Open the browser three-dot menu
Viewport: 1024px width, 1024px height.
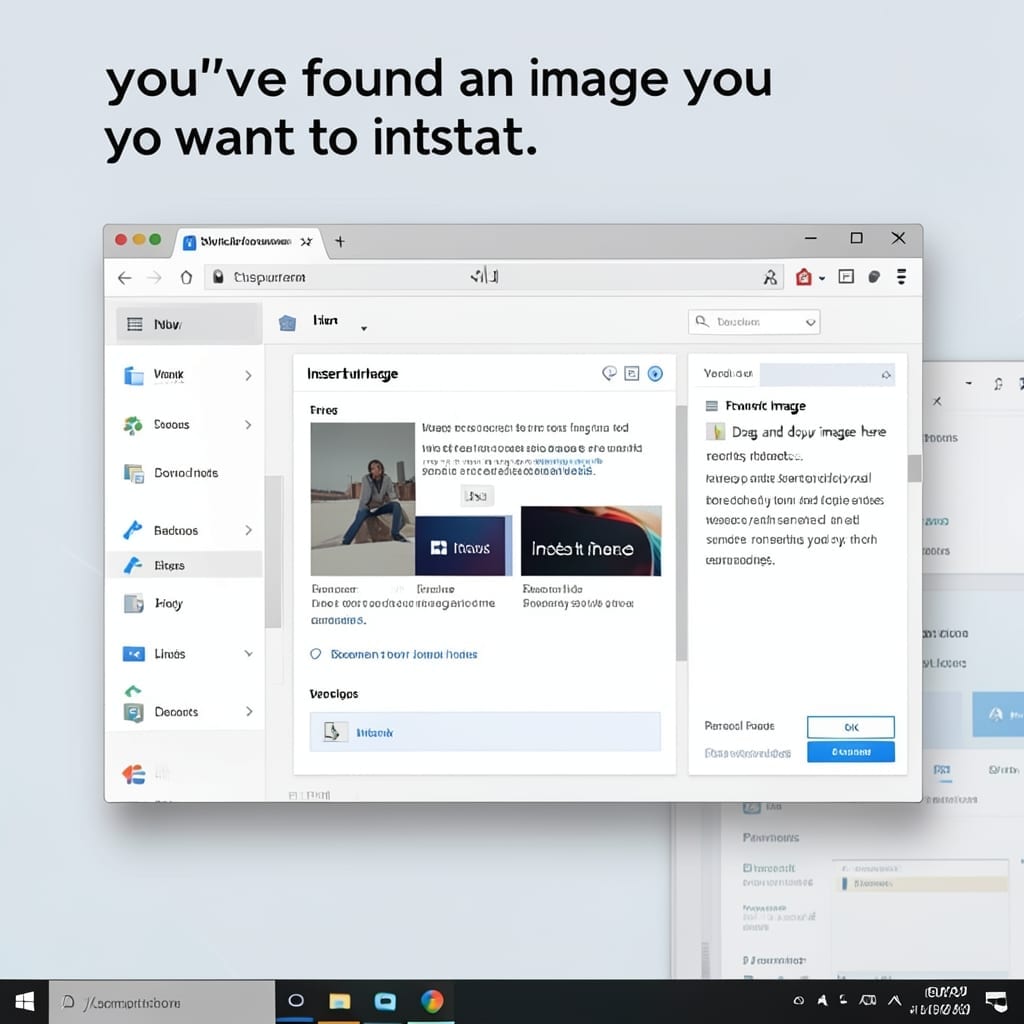[x=901, y=277]
